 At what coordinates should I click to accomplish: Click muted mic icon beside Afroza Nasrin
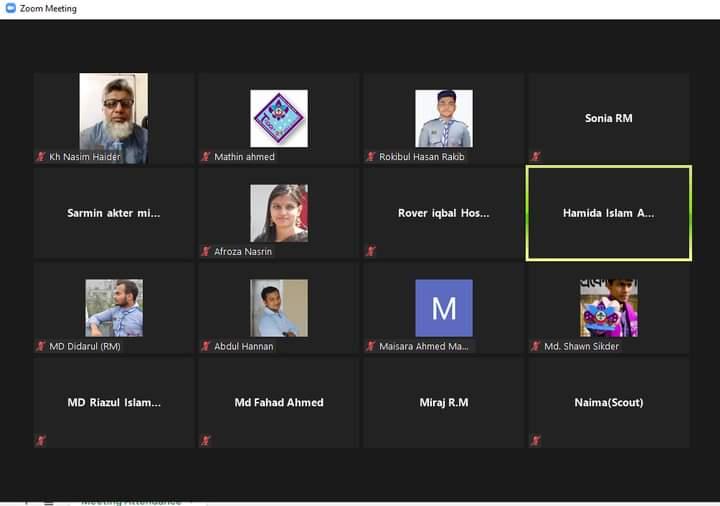coord(206,252)
